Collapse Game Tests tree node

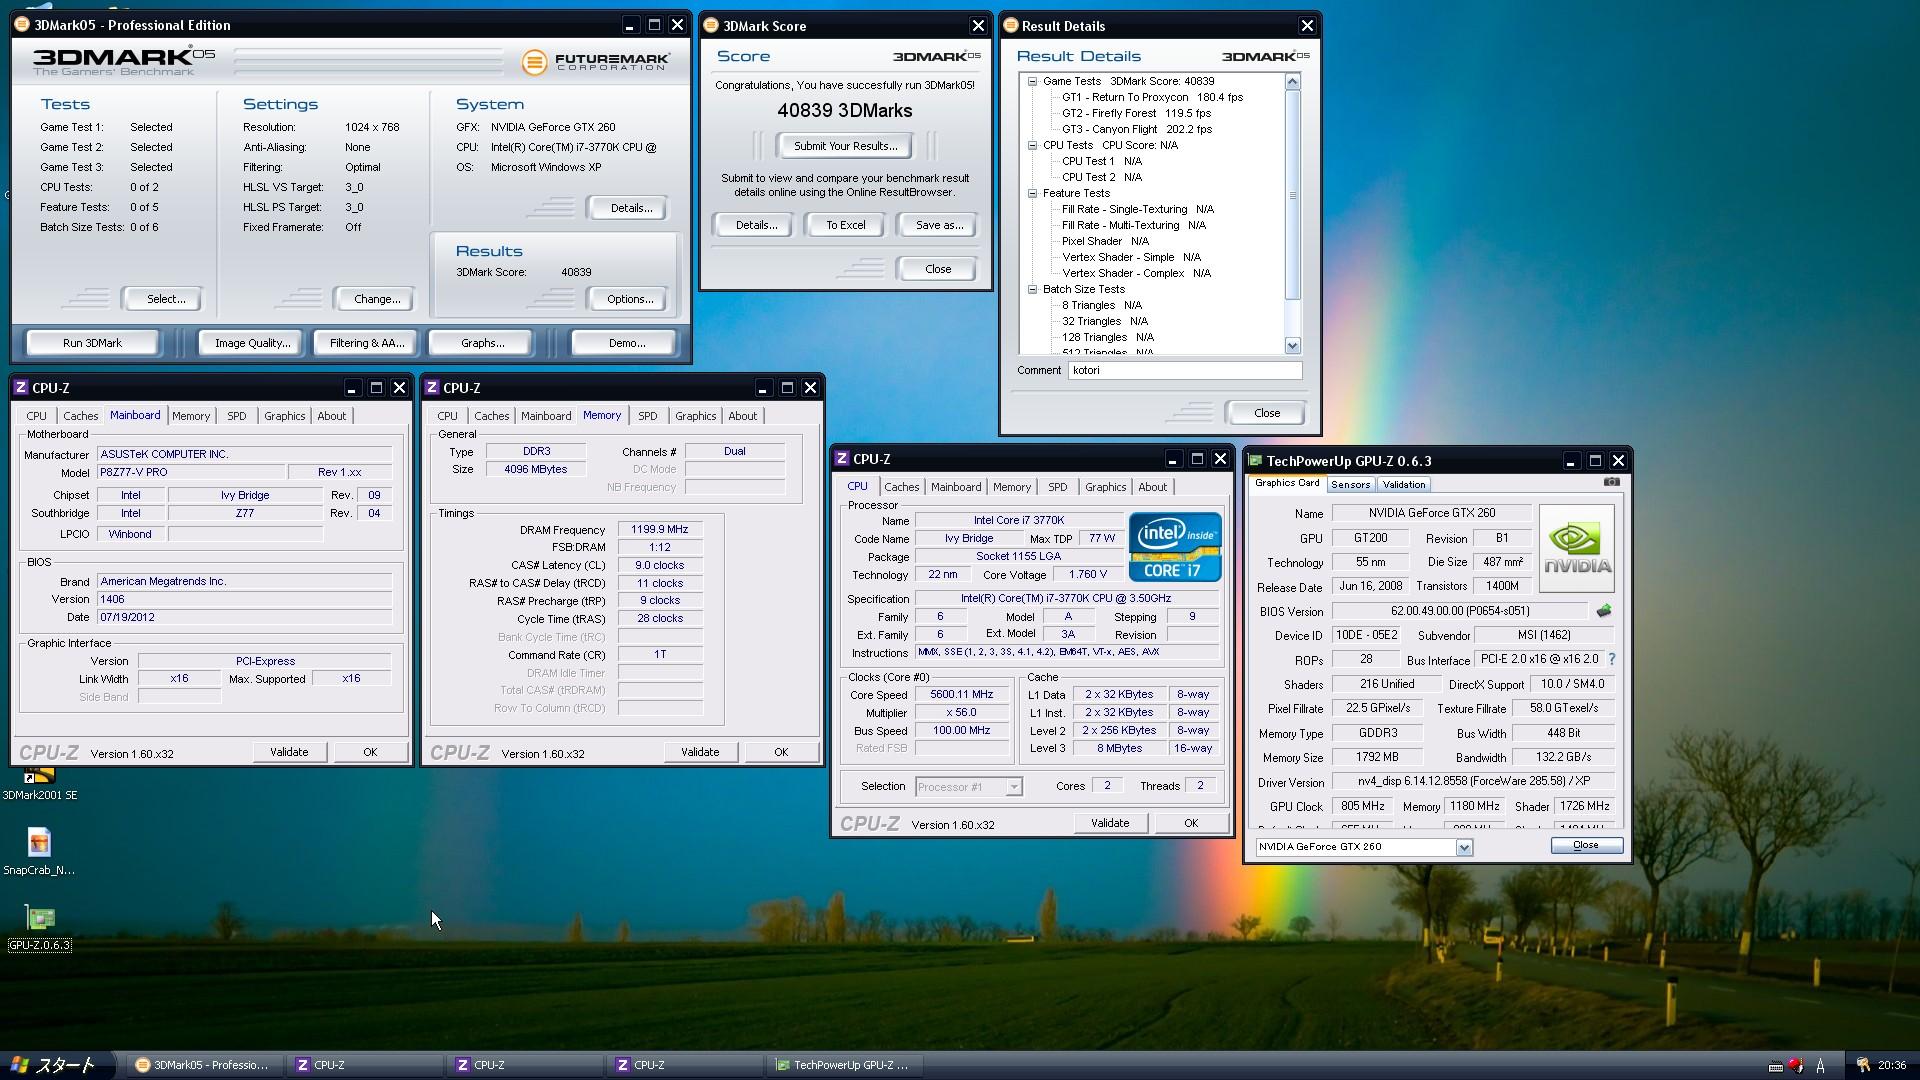point(1032,82)
